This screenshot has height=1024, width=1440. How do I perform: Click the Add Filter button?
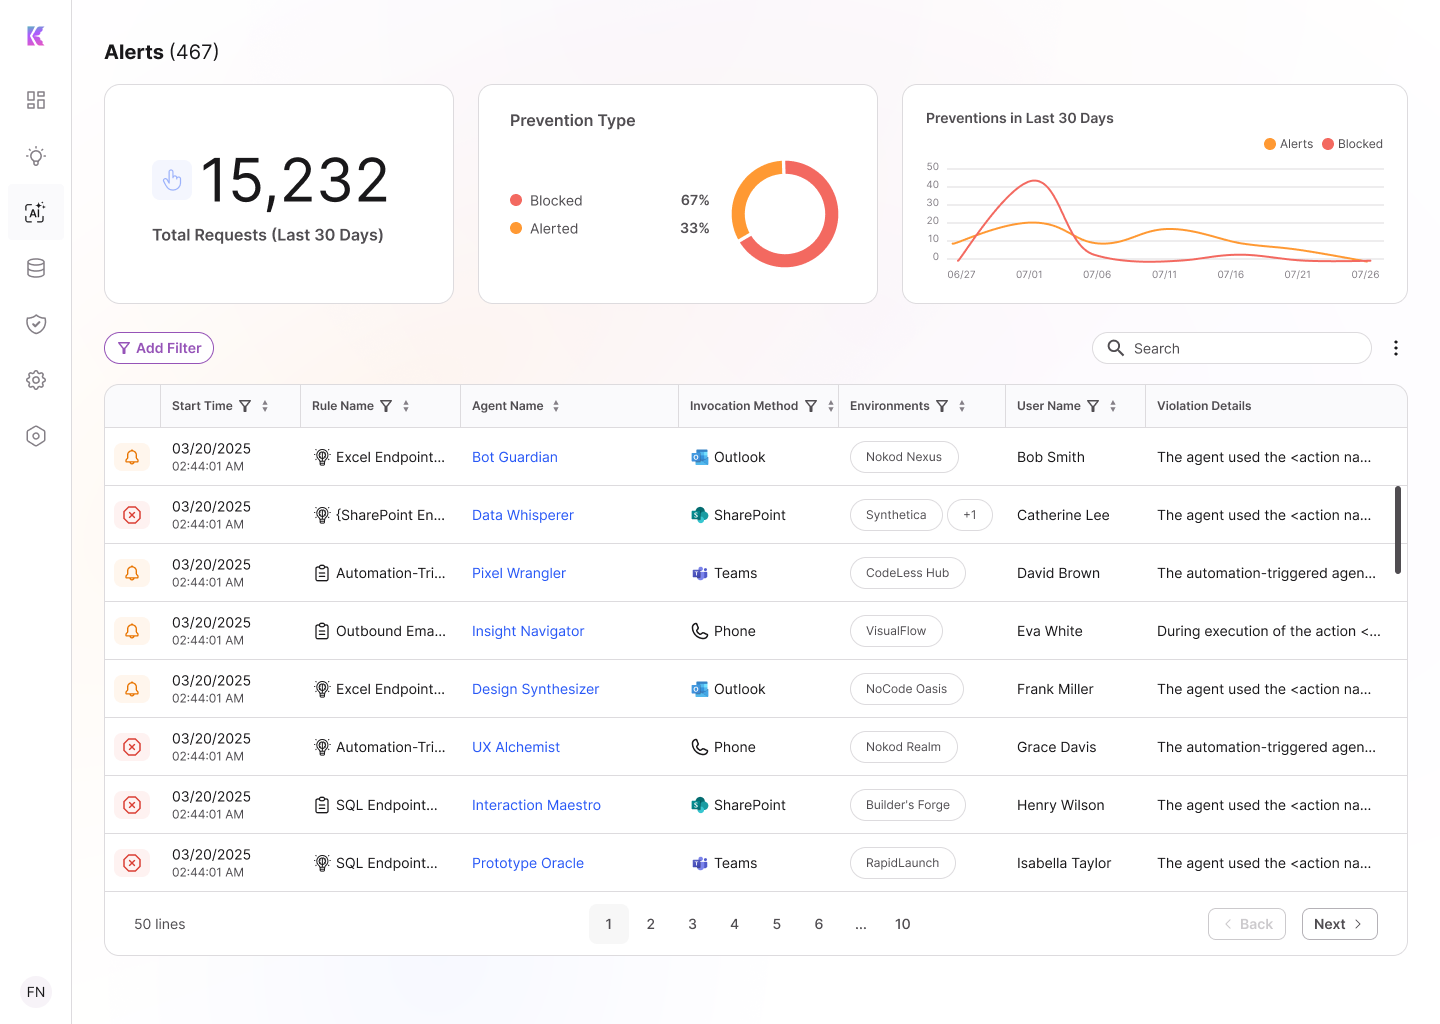[159, 348]
